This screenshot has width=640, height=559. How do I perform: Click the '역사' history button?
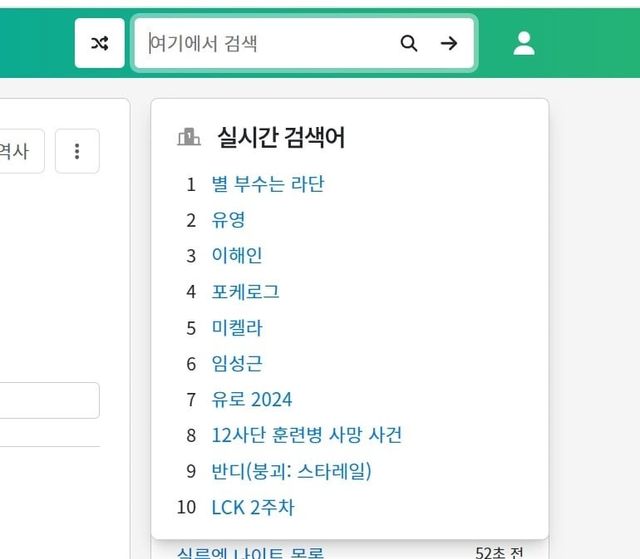pos(18,151)
